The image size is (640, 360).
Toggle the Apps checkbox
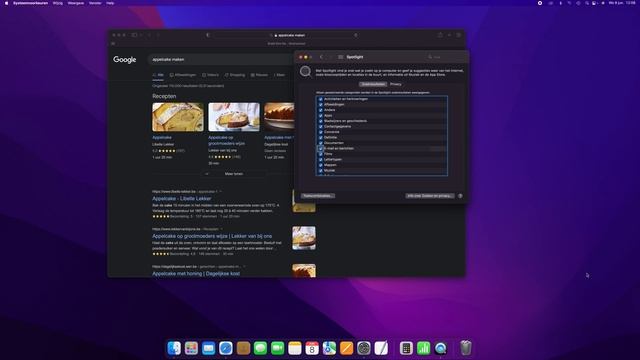pyautogui.click(x=320, y=116)
